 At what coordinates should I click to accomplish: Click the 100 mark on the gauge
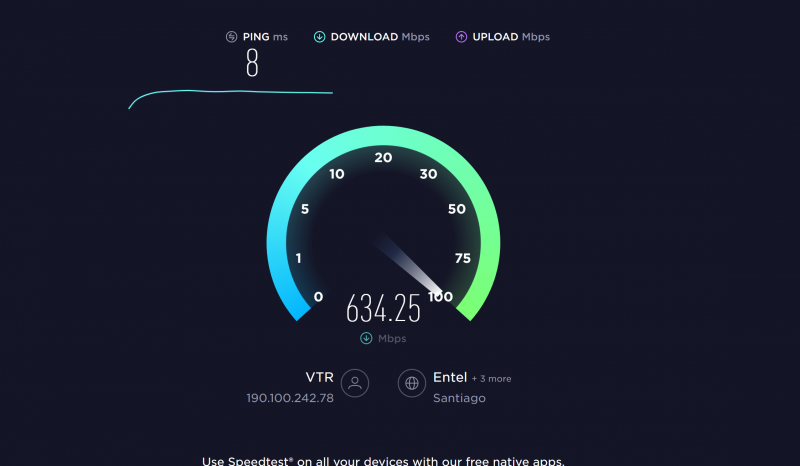440,297
